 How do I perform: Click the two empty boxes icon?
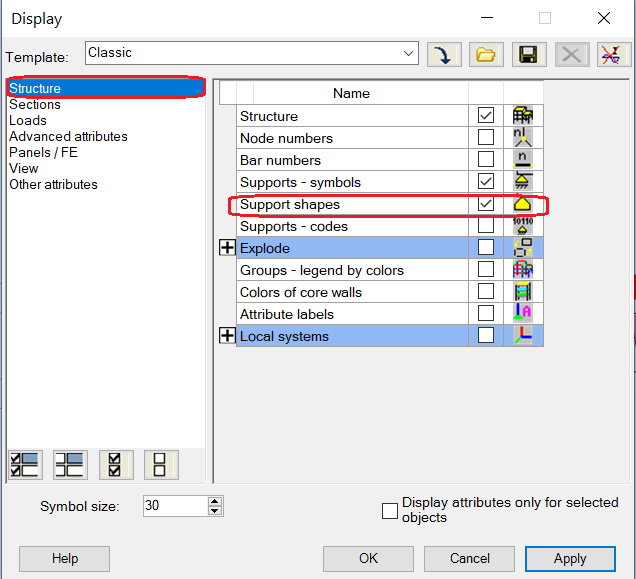coord(161,465)
